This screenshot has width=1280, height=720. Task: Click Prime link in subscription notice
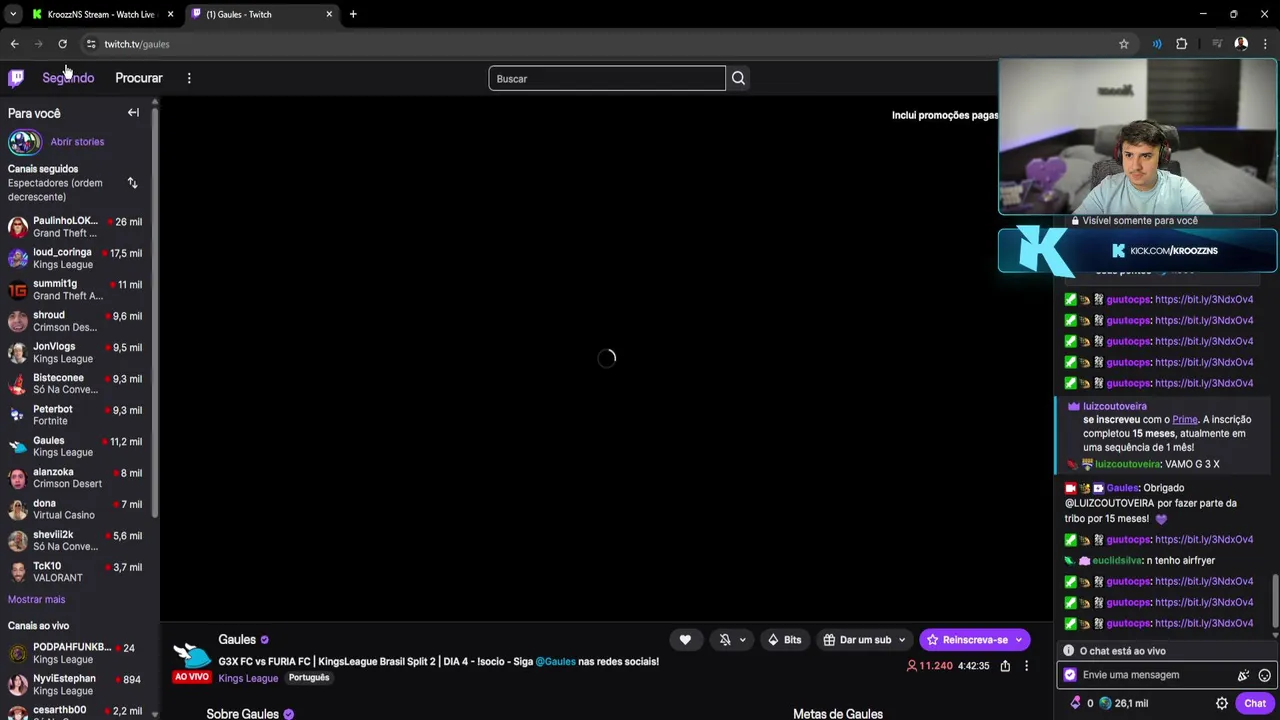pyautogui.click(x=1185, y=420)
